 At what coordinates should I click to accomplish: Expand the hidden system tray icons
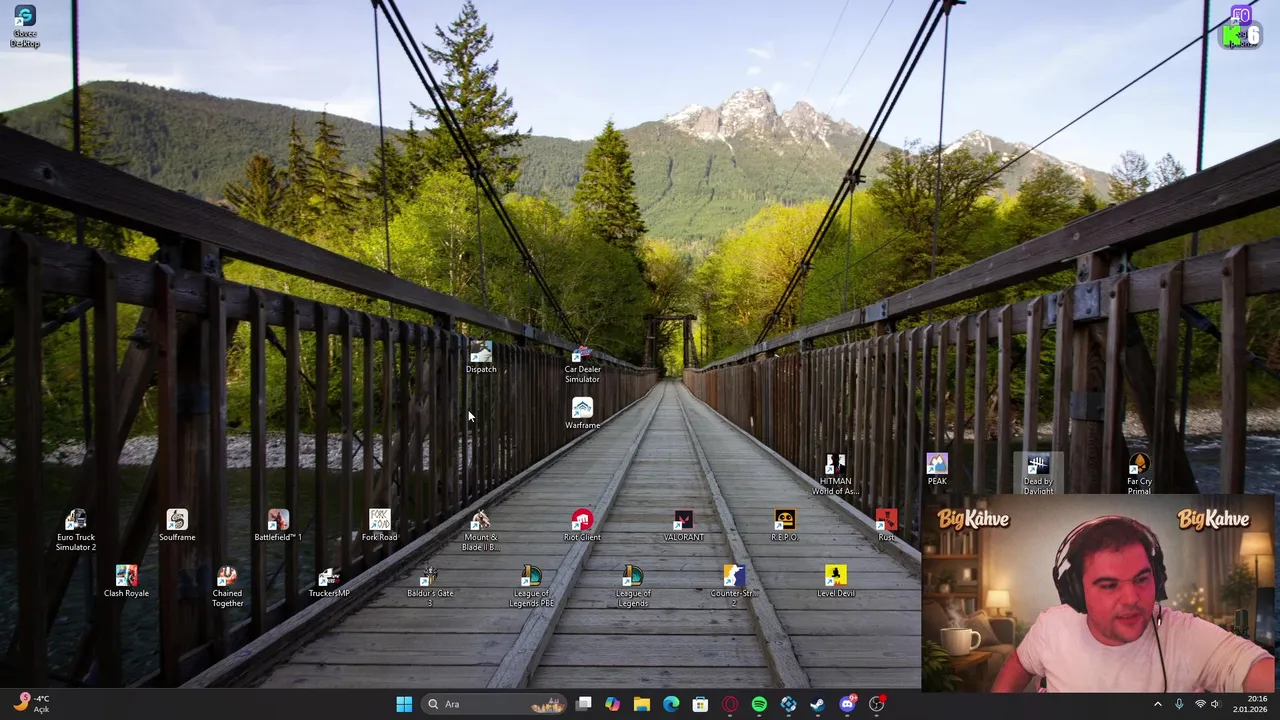[x=1158, y=704]
